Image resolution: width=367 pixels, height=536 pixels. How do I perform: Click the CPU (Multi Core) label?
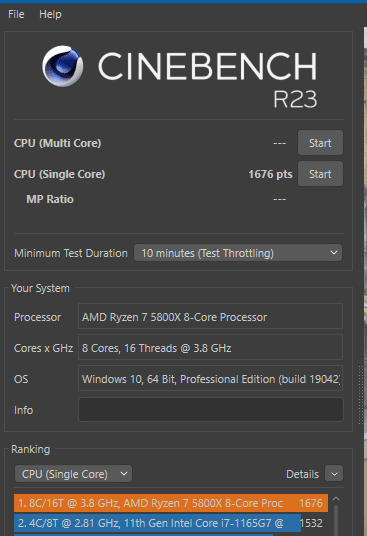[57, 143]
